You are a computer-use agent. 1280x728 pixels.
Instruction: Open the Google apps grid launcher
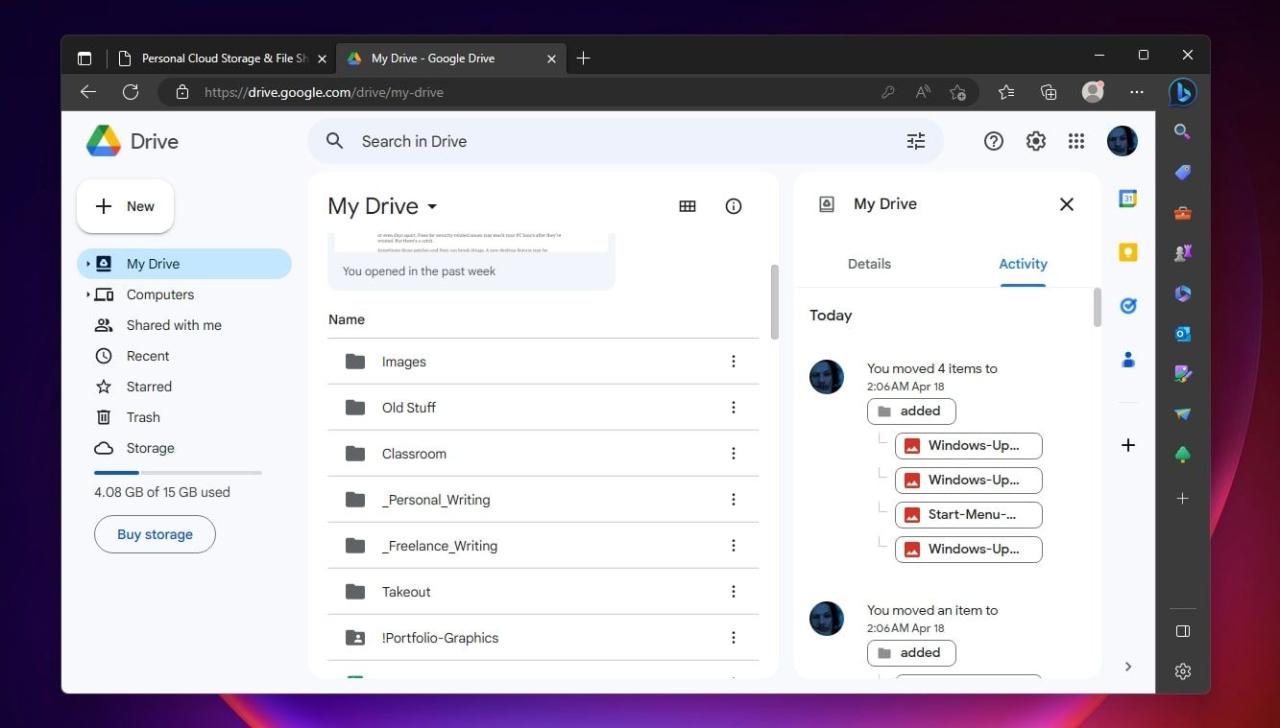(x=1076, y=141)
